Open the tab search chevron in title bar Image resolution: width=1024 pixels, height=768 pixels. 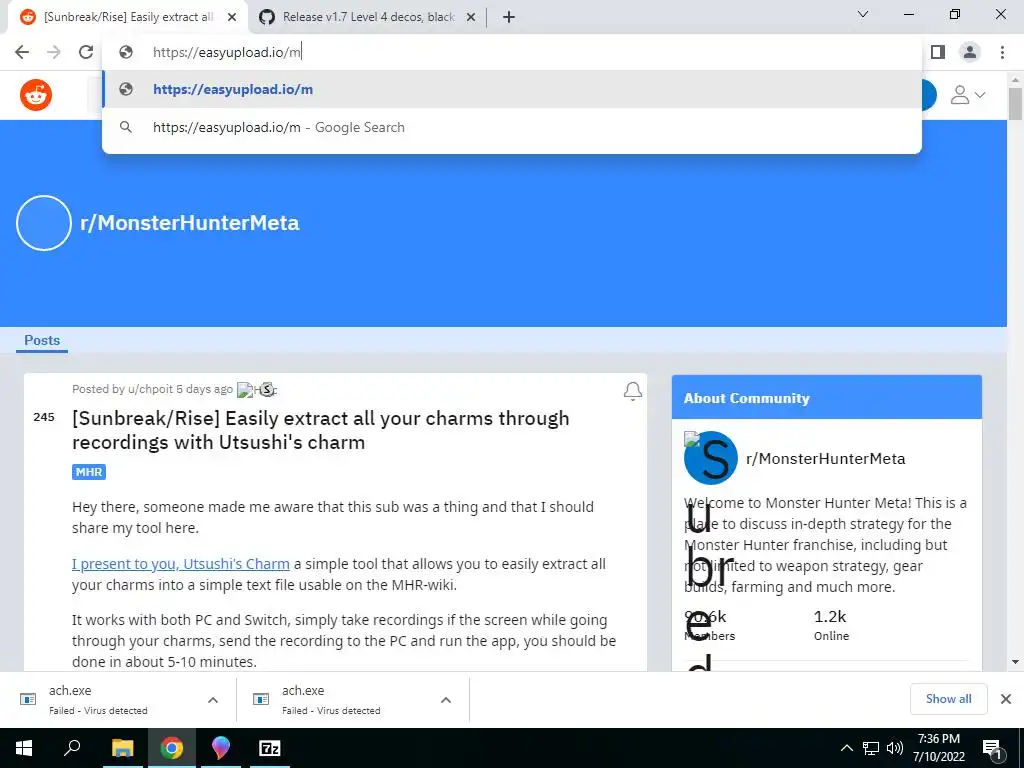(x=863, y=14)
